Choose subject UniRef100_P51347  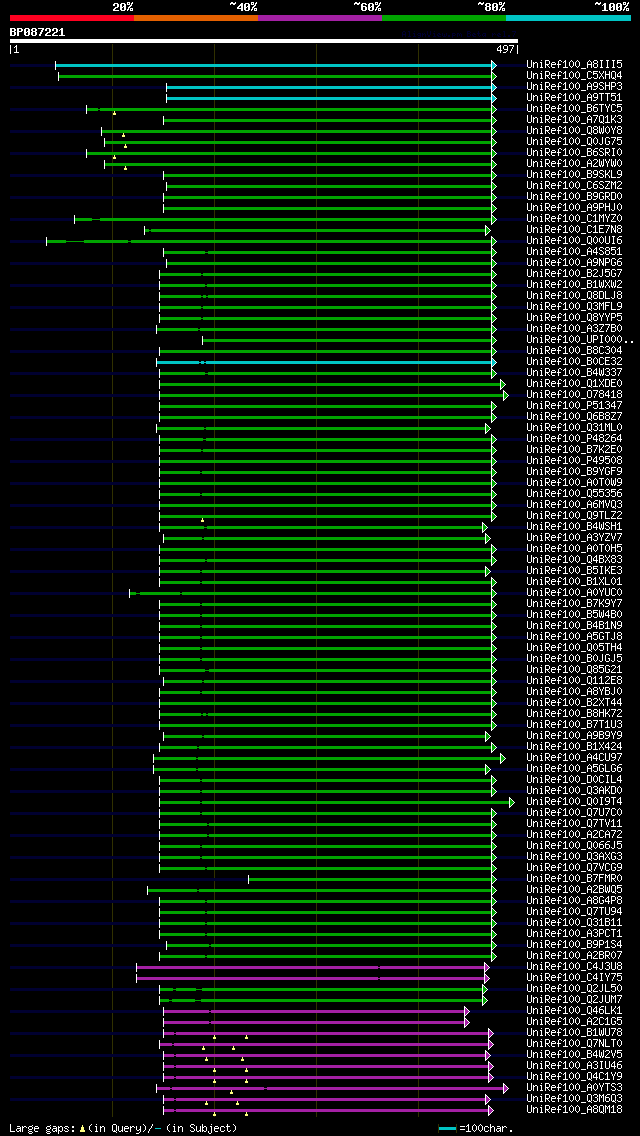pos(574,406)
